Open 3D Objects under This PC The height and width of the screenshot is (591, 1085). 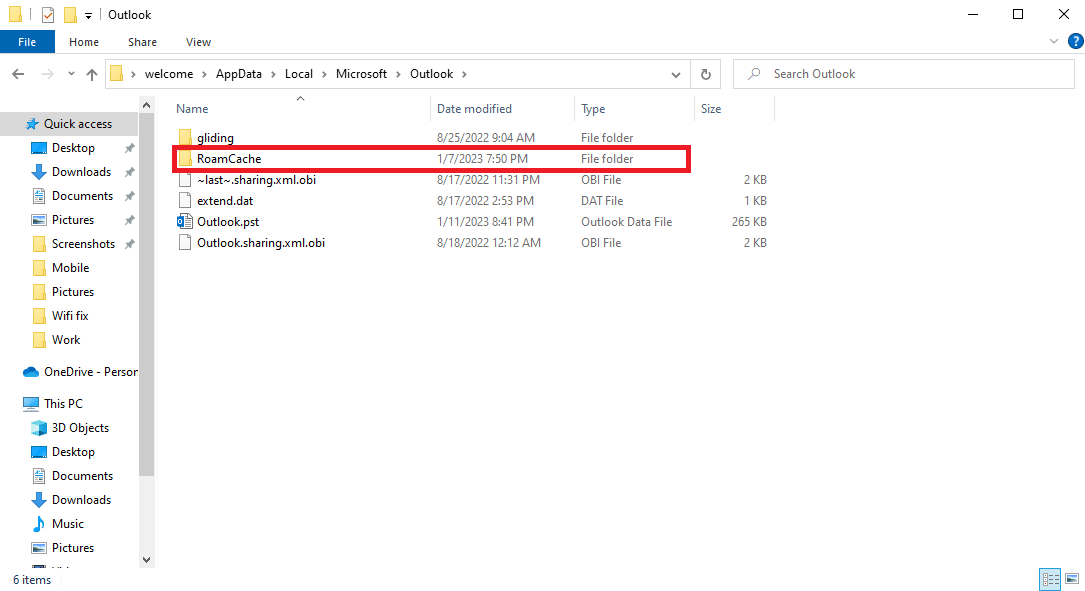[x=80, y=428]
